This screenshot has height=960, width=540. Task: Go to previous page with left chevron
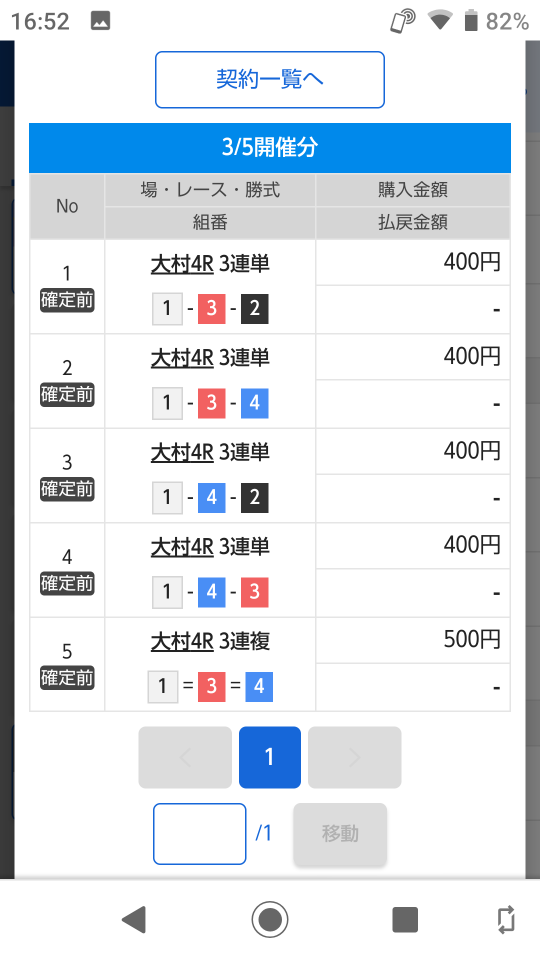tap(185, 757)
